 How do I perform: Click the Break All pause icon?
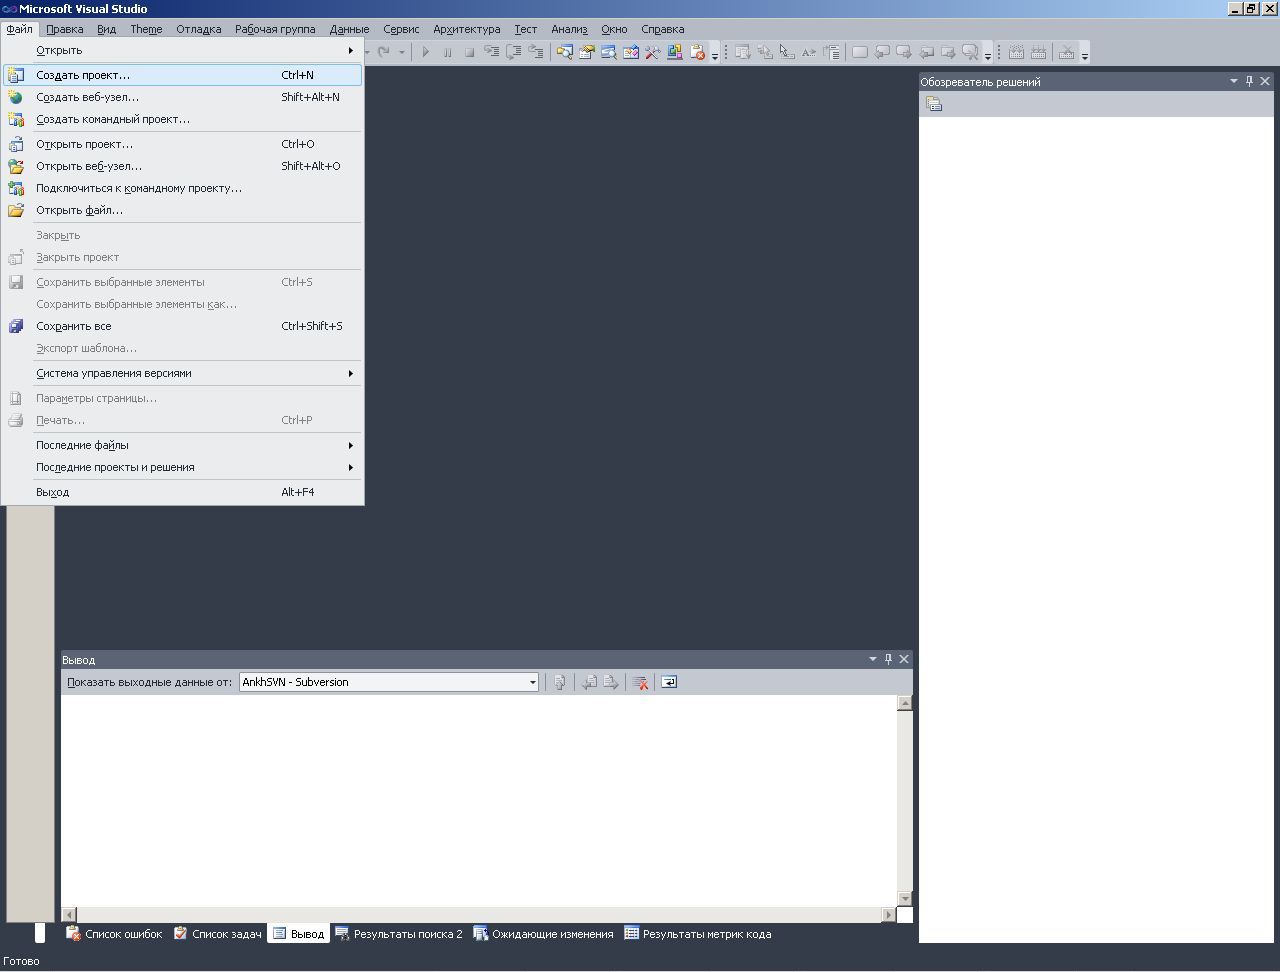(x=447, y=52)
